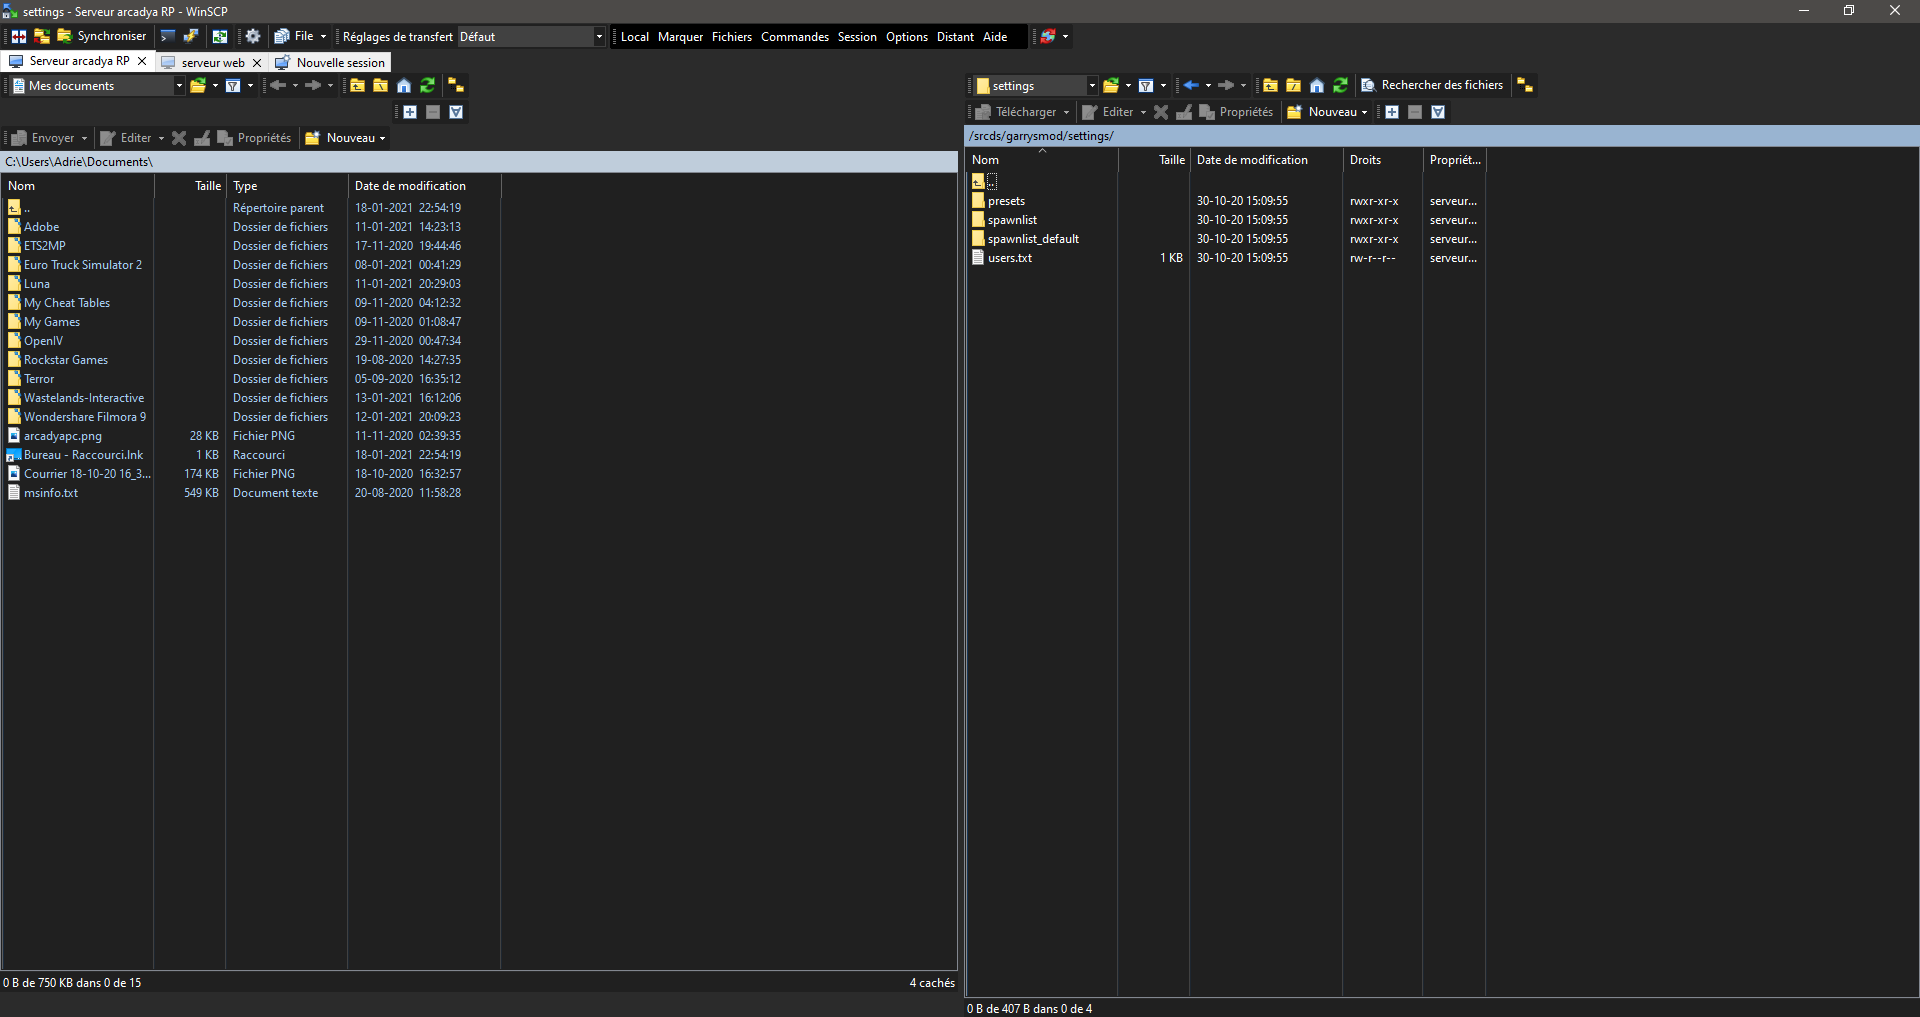This screenshot has height=1017, width=1920.
Task: Click Select Files plus icon in remote panel
Action: click(1392, 112)
